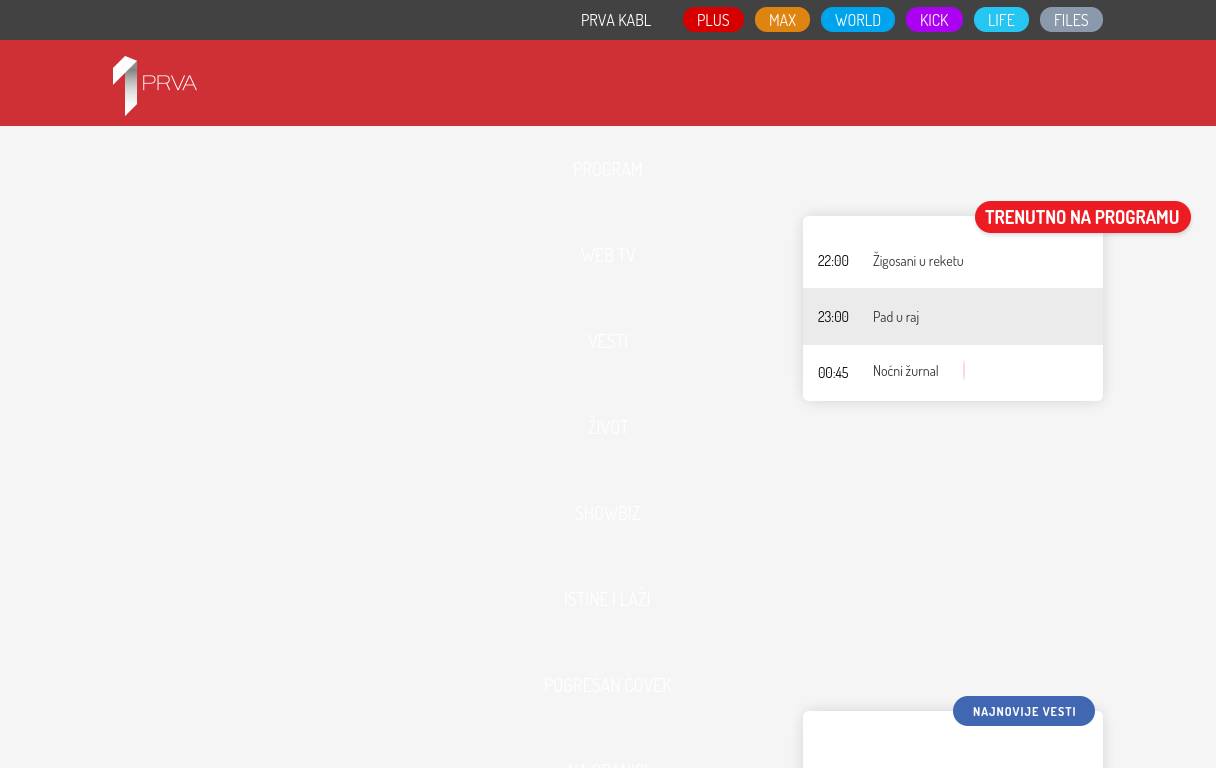
Task: Select the red PLUS channel button
Action: pos(713,20)
